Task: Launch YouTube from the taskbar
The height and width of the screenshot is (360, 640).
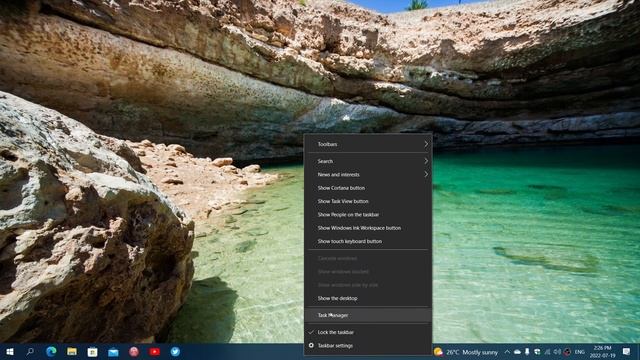Action: (x=154, y=351)
